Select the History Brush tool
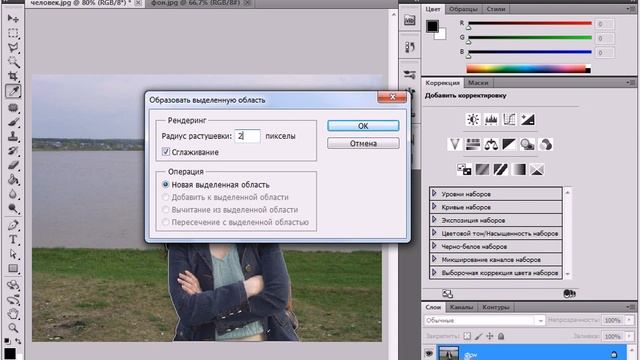 coord(13,150)
